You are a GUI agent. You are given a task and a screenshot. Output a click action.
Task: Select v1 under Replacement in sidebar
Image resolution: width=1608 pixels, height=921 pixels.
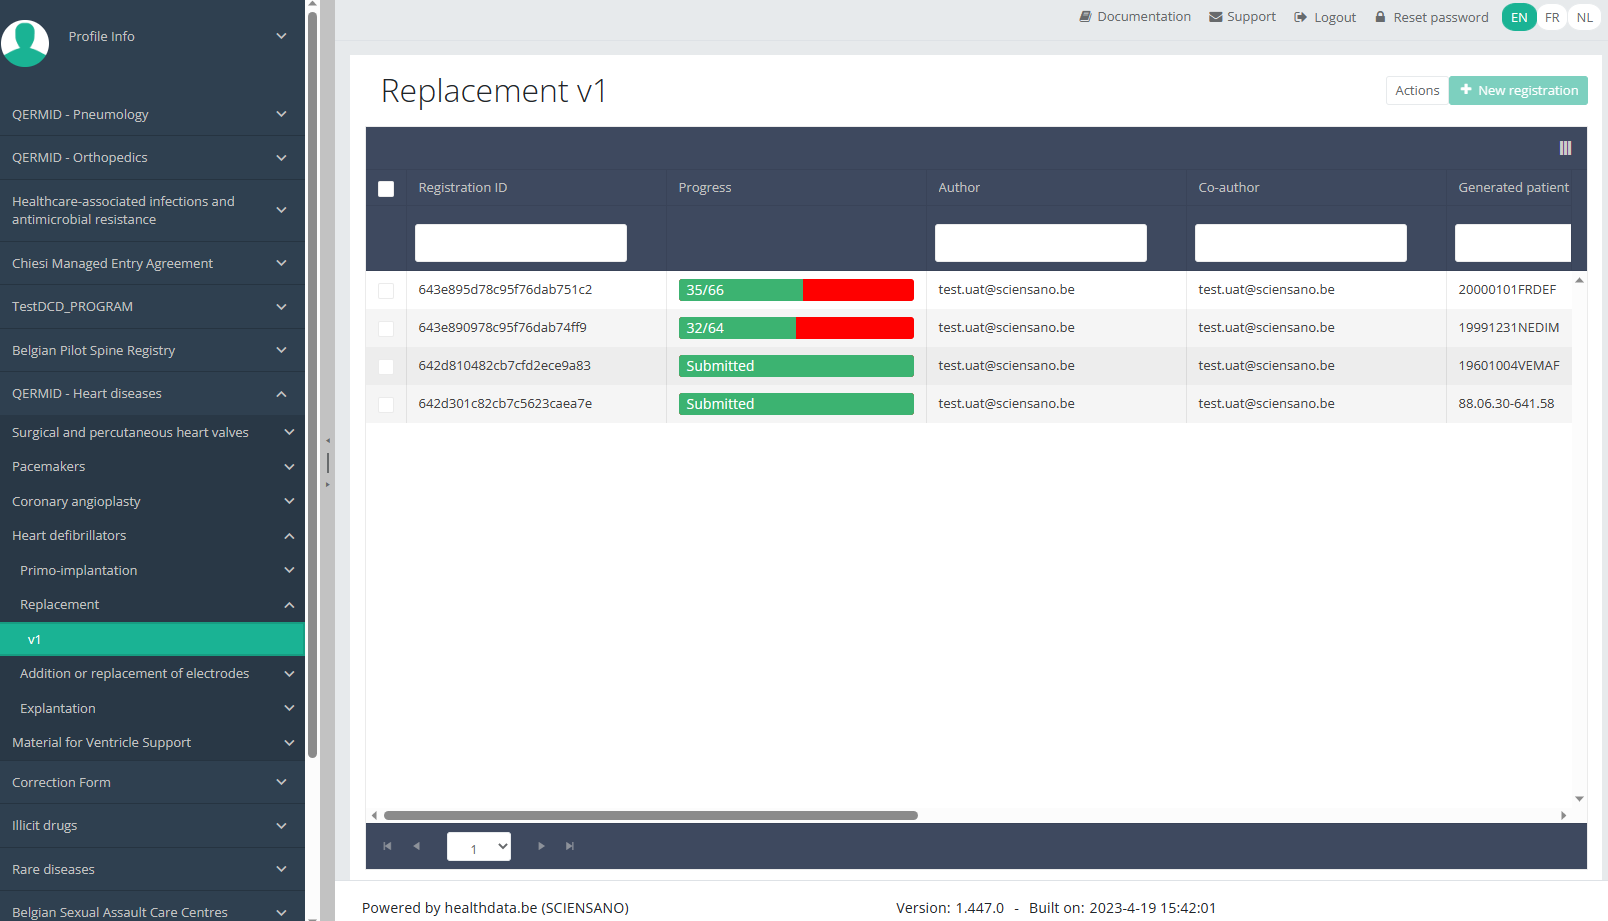pos(152,640)
